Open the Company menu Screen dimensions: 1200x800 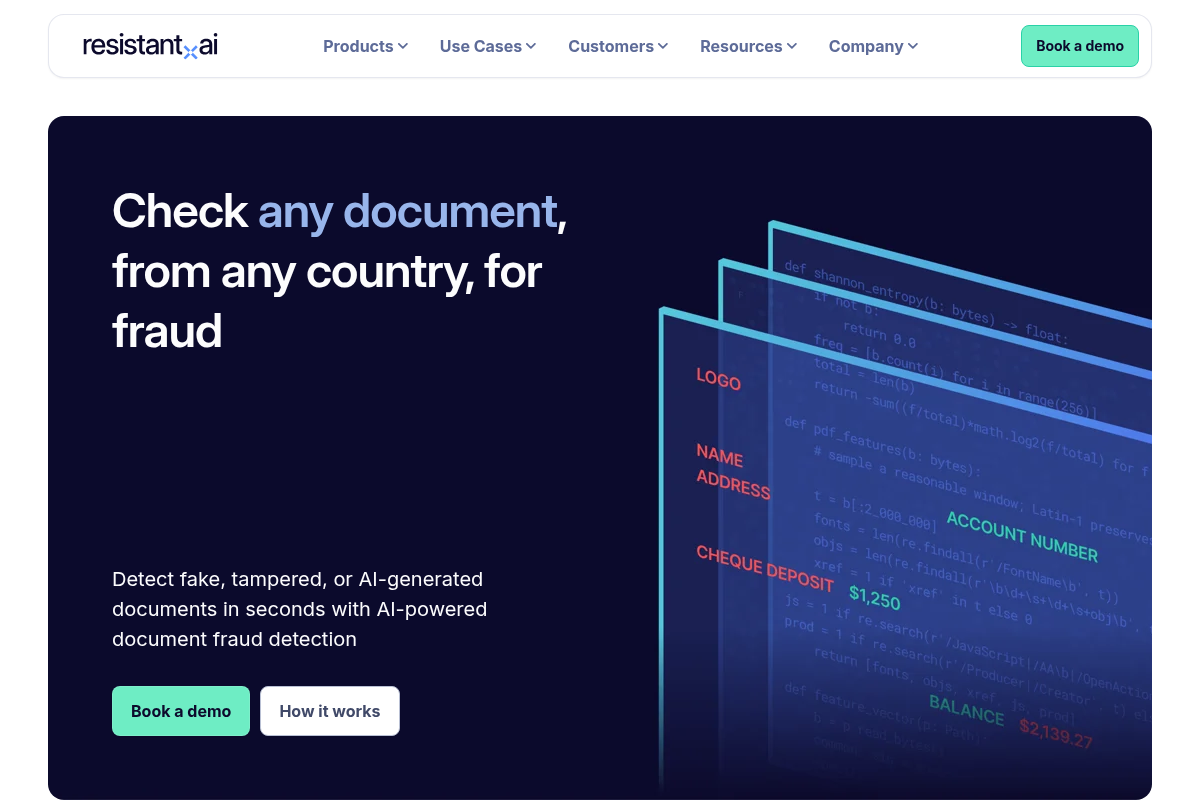[874, 46]
